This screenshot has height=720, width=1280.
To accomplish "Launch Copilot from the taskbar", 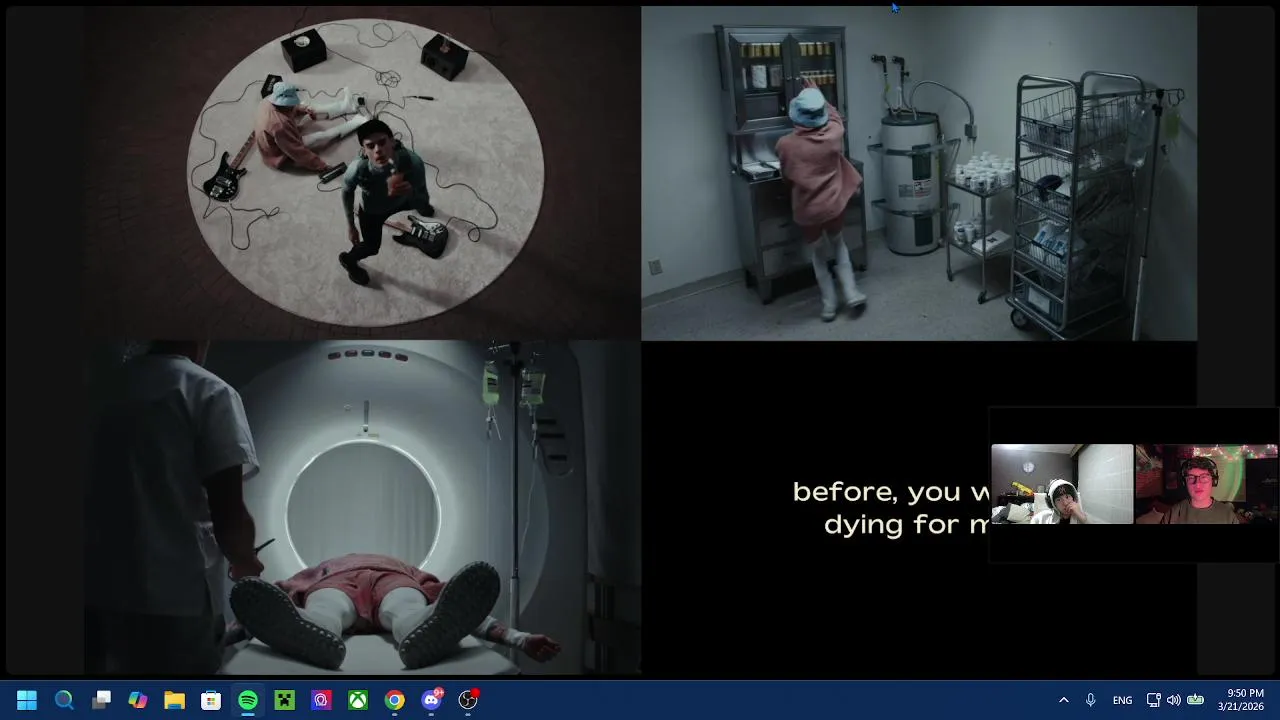I will (138, 700).
